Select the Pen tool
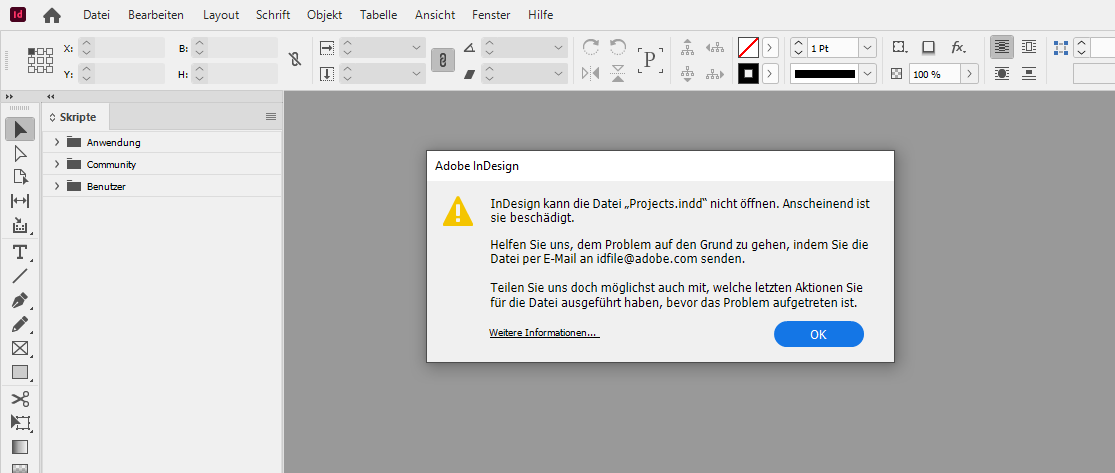The height and width of the screenshot is (473, 1115). (x=20, y=300)
